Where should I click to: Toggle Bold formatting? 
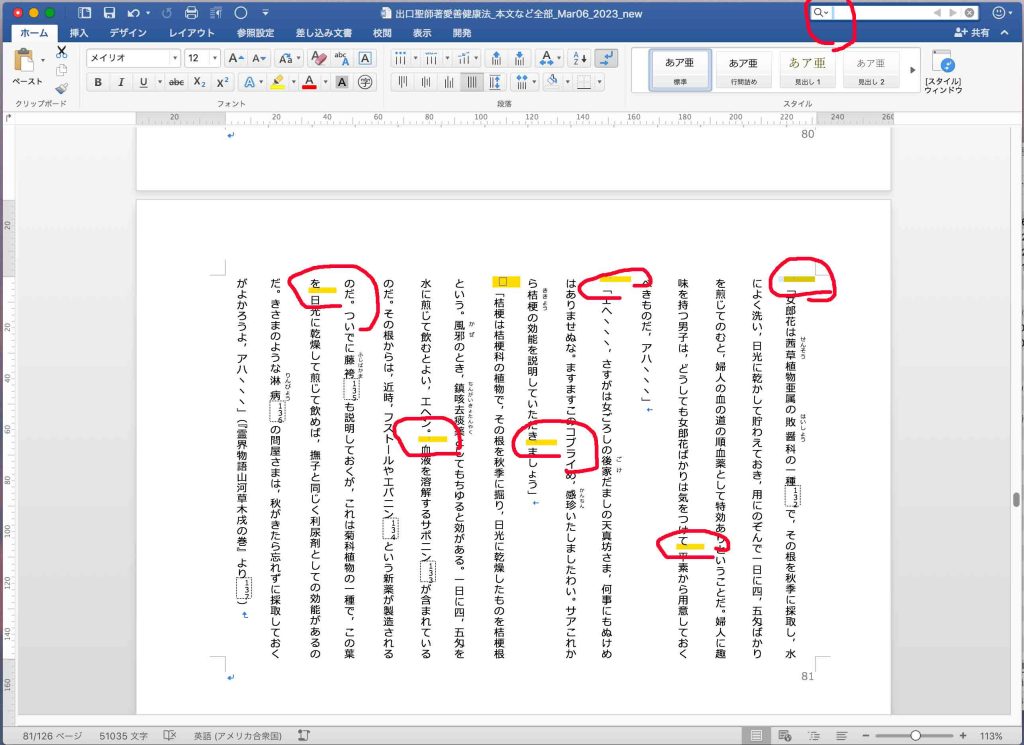point(98,82)
